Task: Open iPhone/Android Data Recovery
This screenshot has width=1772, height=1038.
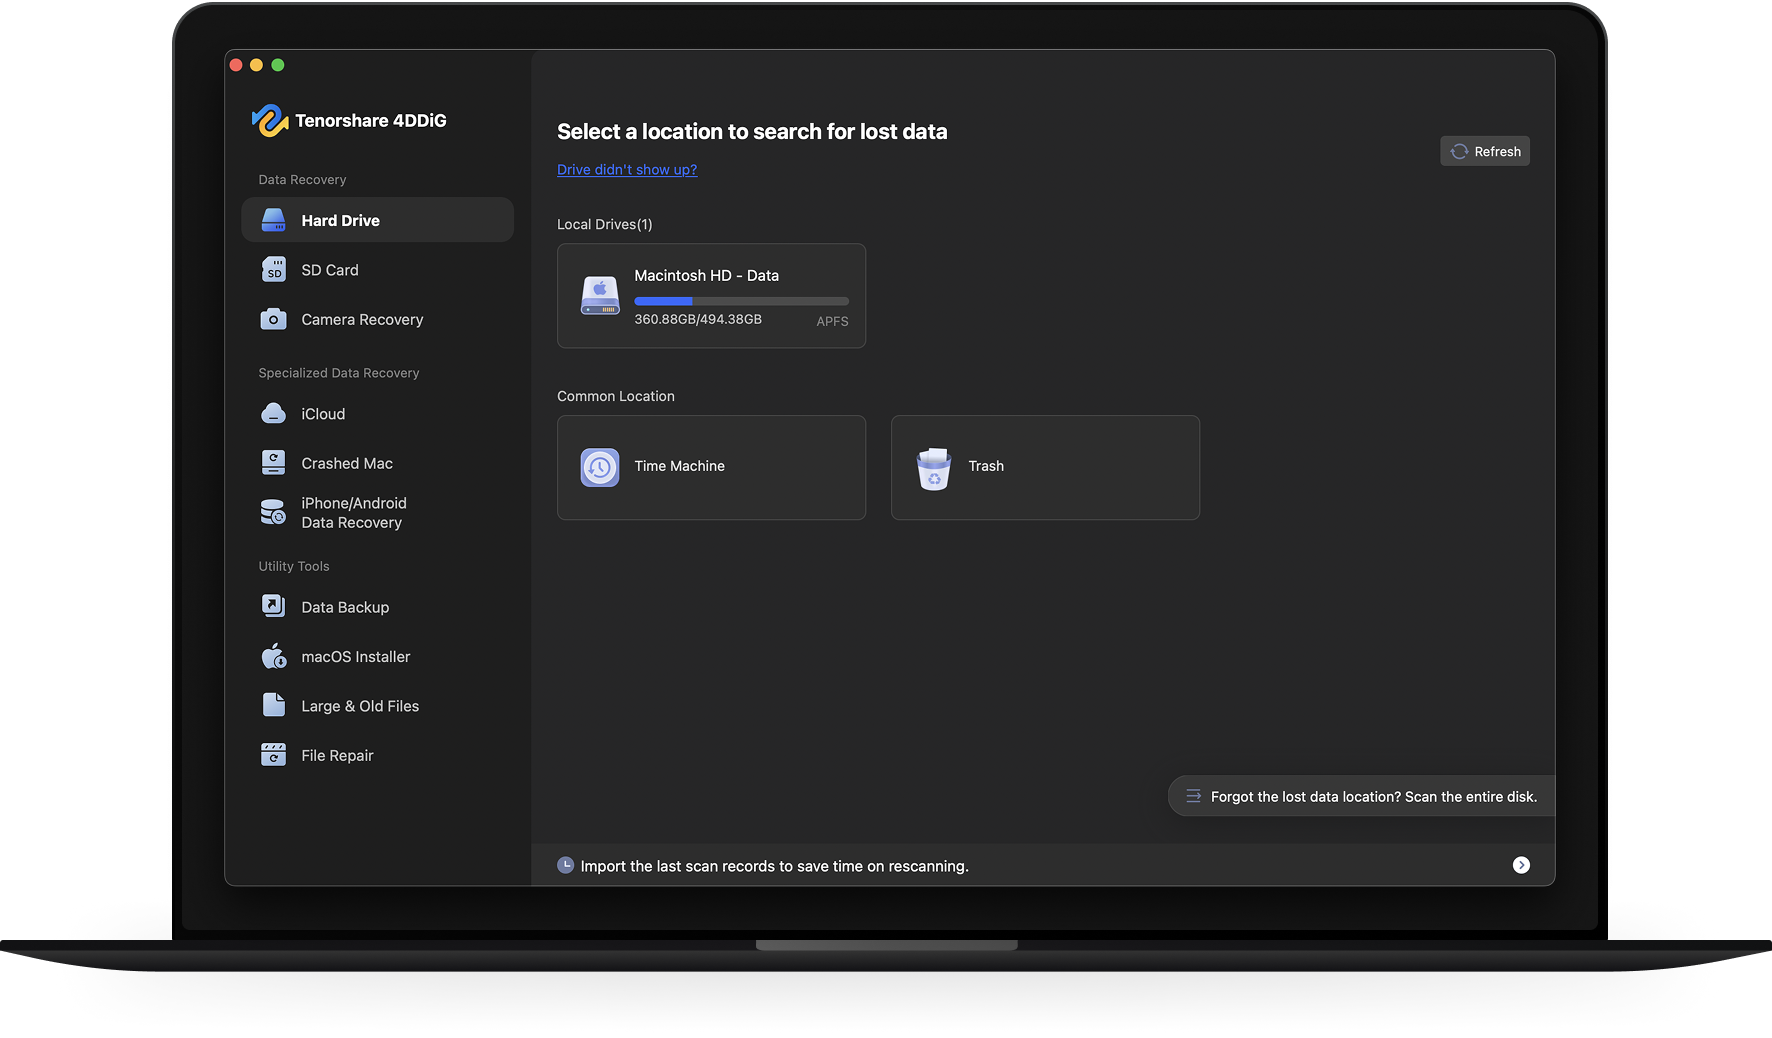Action: point(378,513)
